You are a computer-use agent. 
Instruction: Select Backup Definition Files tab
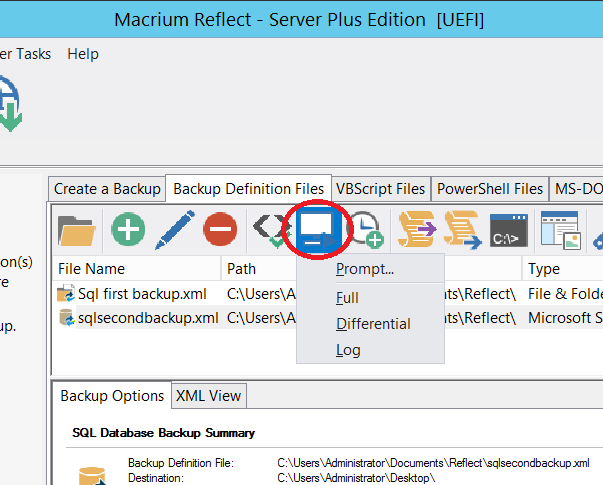pyautogui.click(x=248, y=188)
